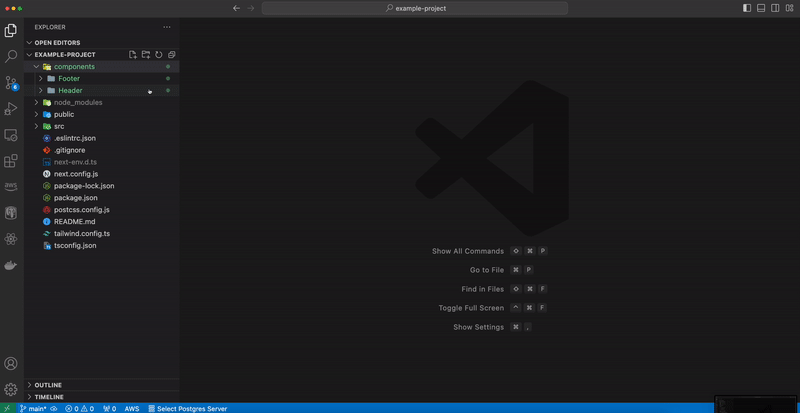The width and height of the screenshot is (800, 413).
Task: Toggle the primary side bar layout button
Action: 747,8
